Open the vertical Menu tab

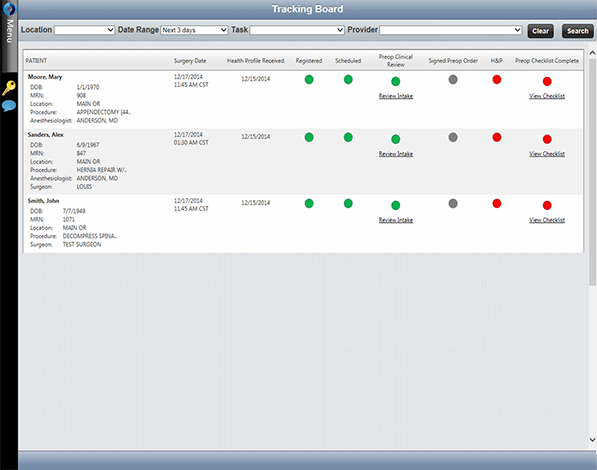(x=9, y=32)
